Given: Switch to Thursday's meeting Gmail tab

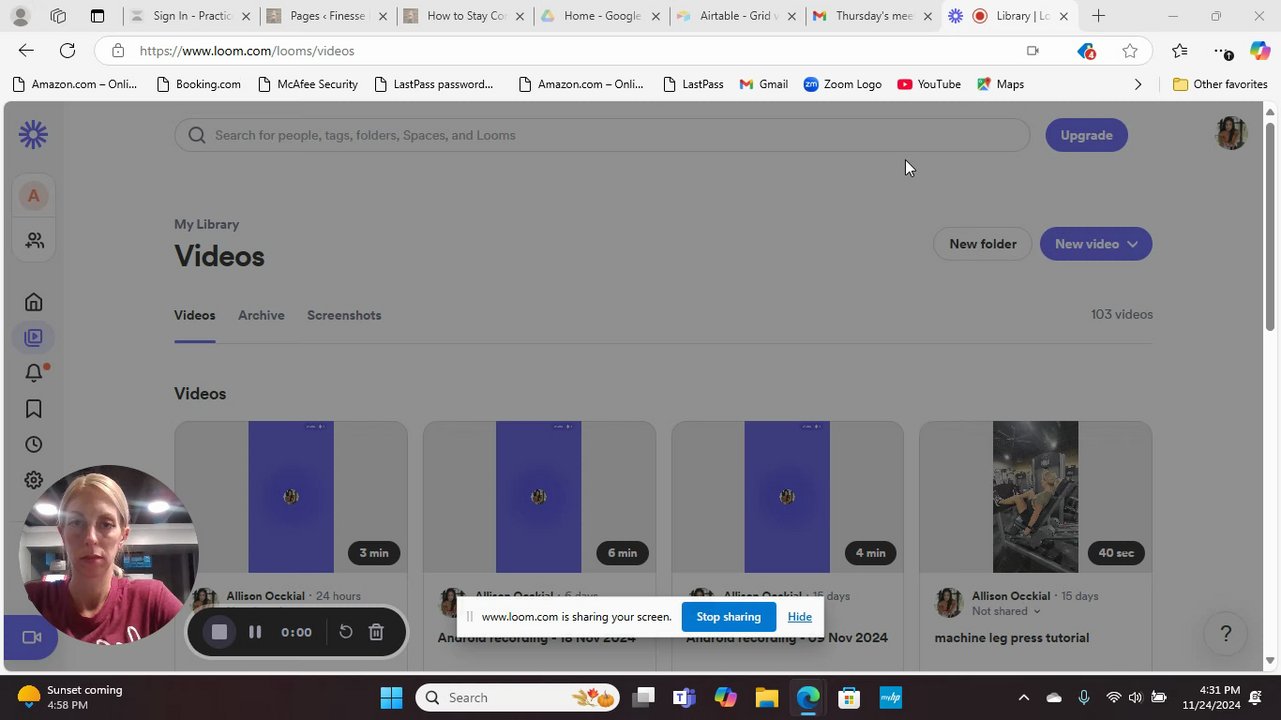Looking at the screenshot, I should click(x=873, y=16).
